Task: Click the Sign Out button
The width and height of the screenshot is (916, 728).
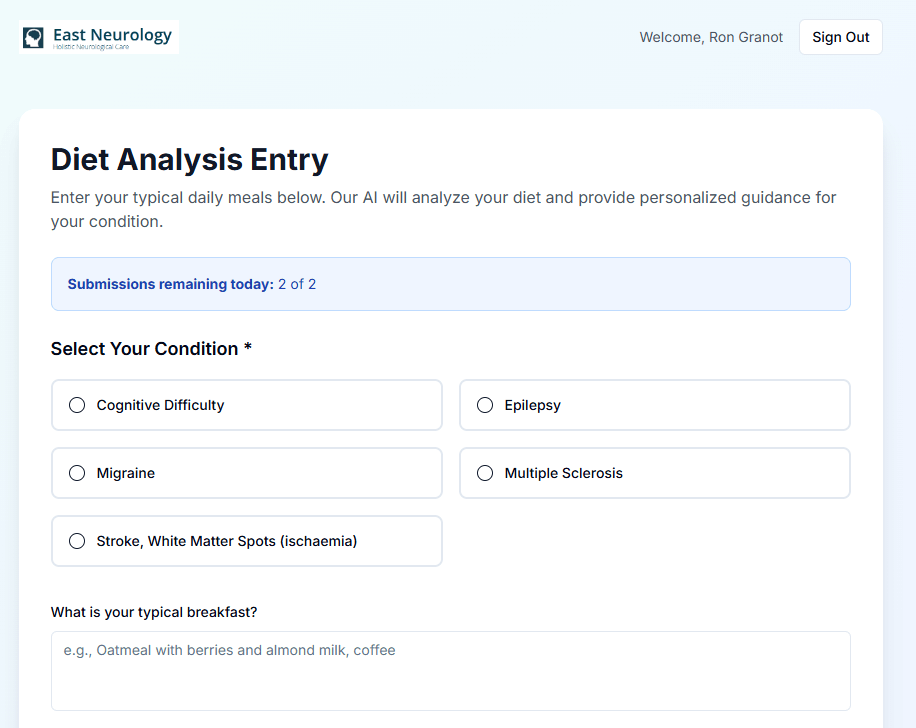Action: pyautogui.click(x=840, y=37)
